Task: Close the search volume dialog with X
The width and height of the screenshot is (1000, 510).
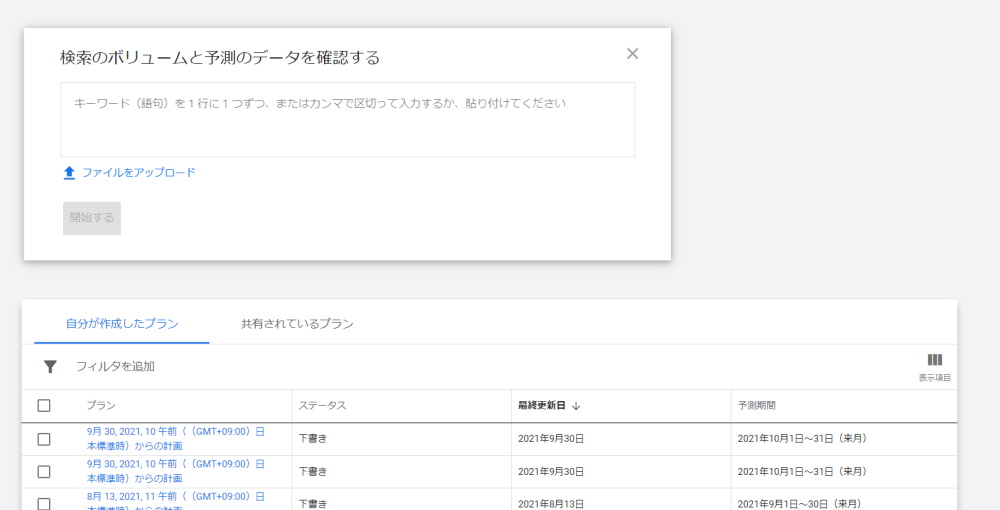Action: (632, 54)
